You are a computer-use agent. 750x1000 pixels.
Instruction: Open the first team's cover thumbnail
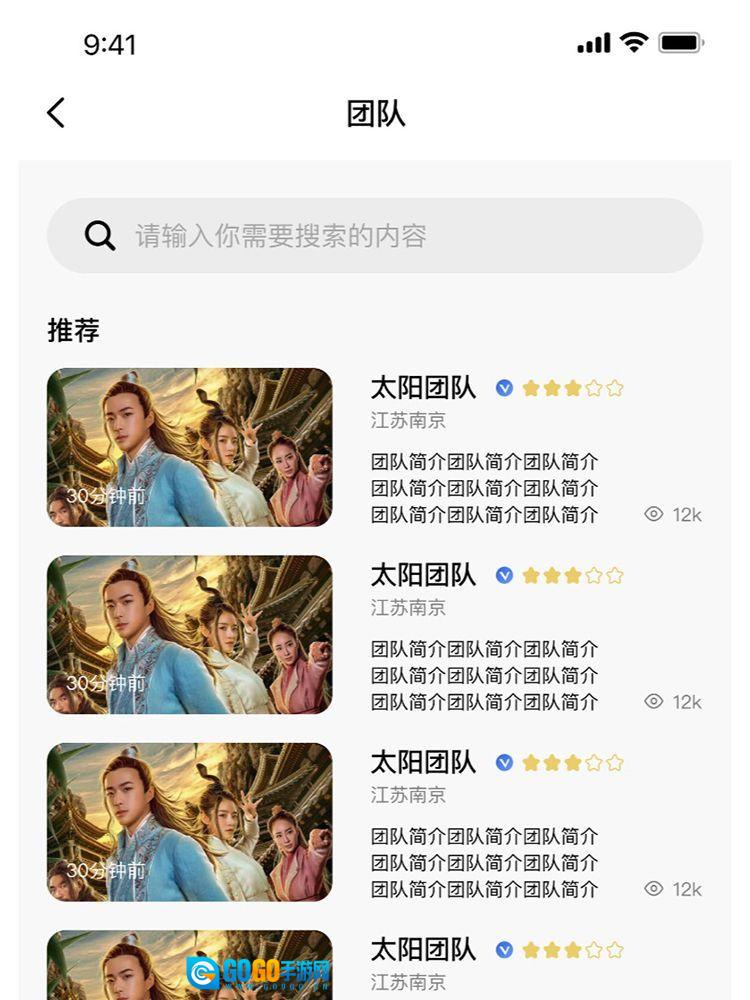coord(190,447)
